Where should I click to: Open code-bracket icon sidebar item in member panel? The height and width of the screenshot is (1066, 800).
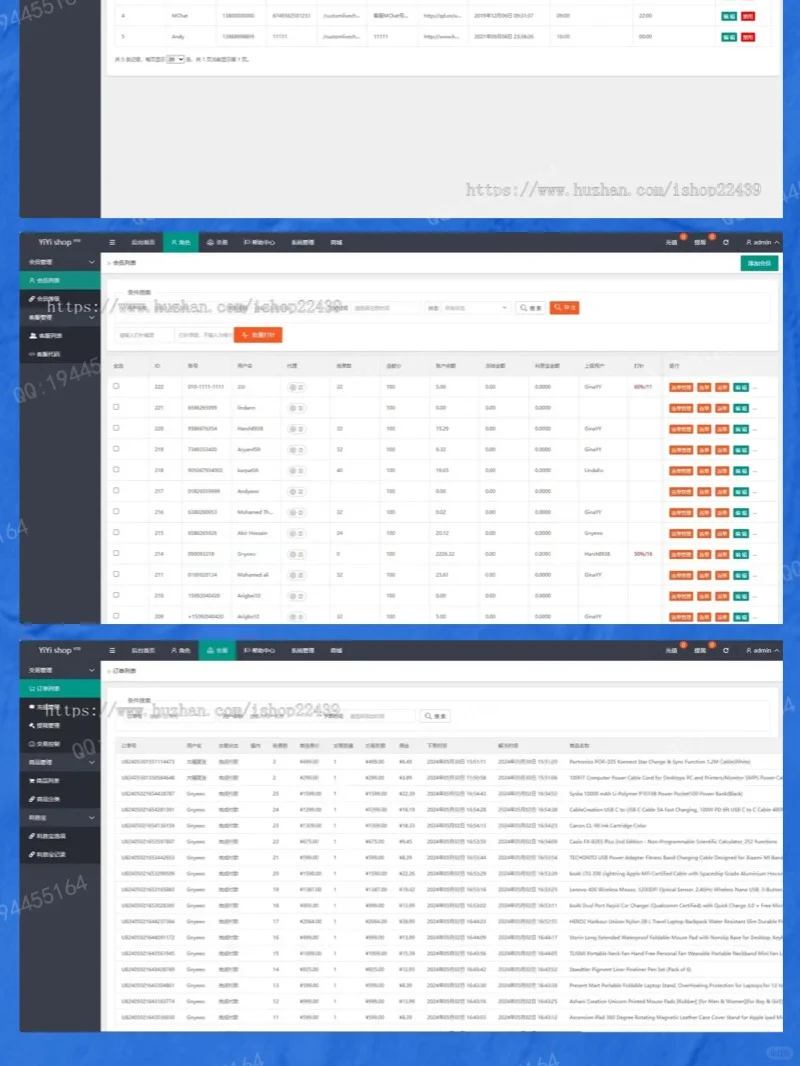pos(60,354)
